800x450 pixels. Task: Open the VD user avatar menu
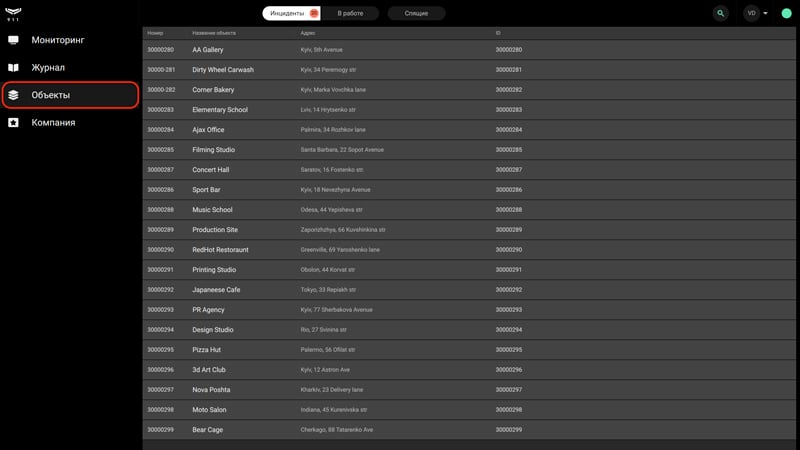(x=751, y=13)
